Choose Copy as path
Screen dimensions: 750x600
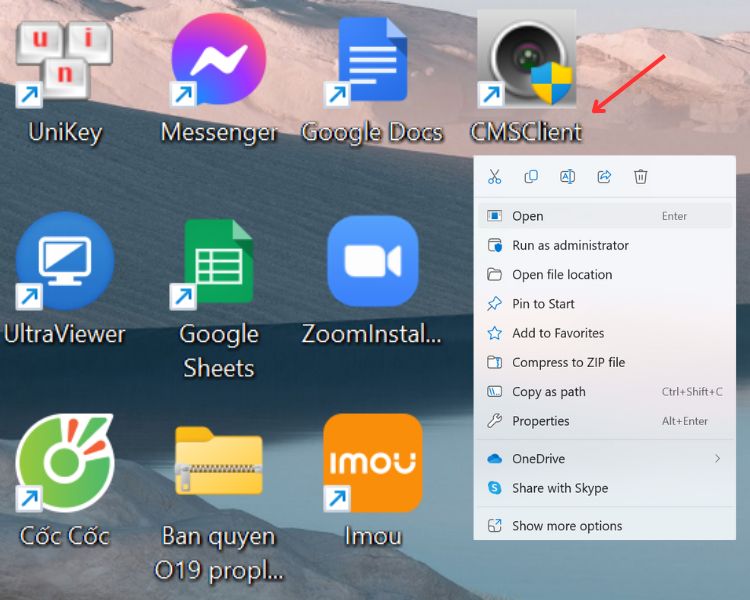click(605, 392)
